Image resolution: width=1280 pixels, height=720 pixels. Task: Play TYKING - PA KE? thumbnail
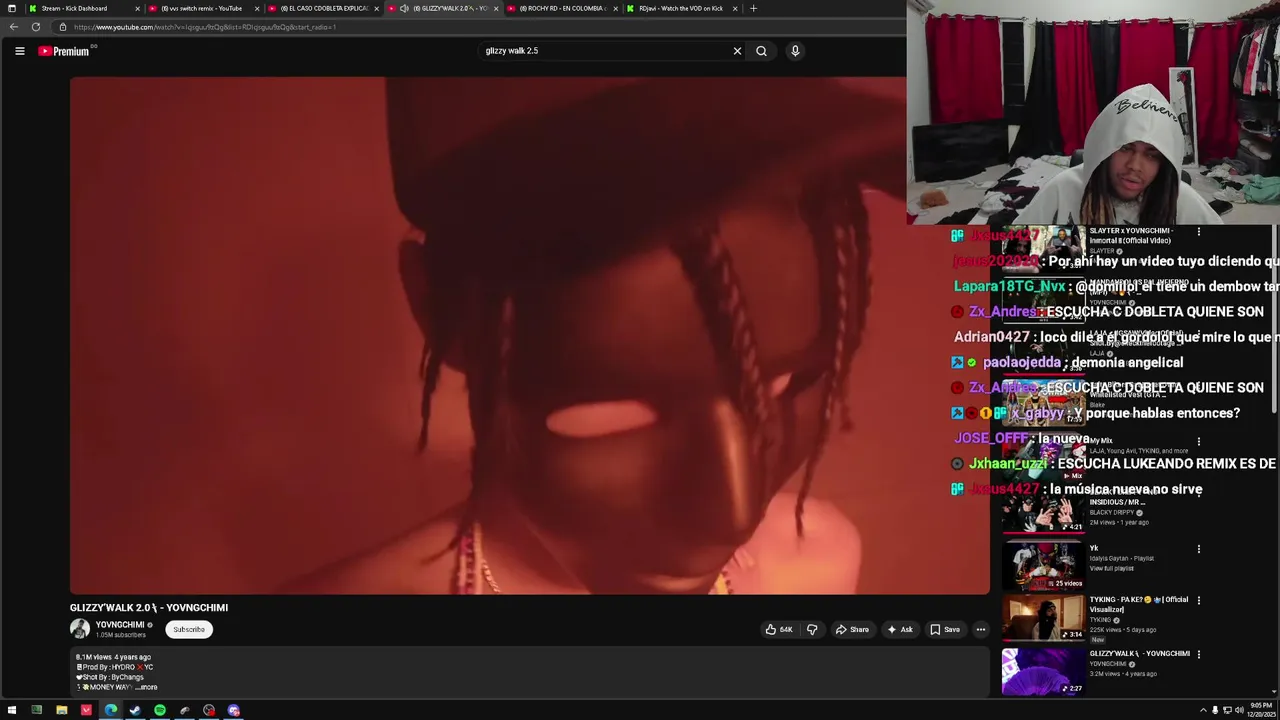point(1043,618)
